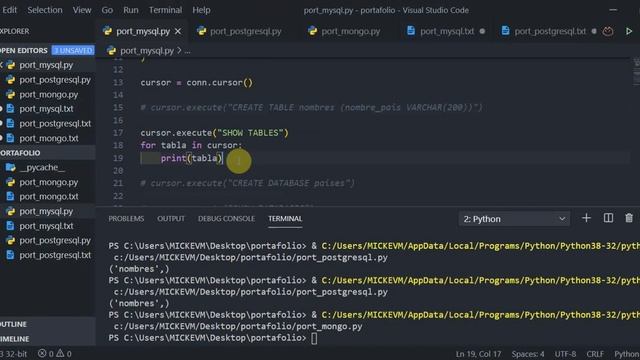Screen dimensions: 640x360
Task: Kill terminal with trash icon
Action: tap(629, 218)
